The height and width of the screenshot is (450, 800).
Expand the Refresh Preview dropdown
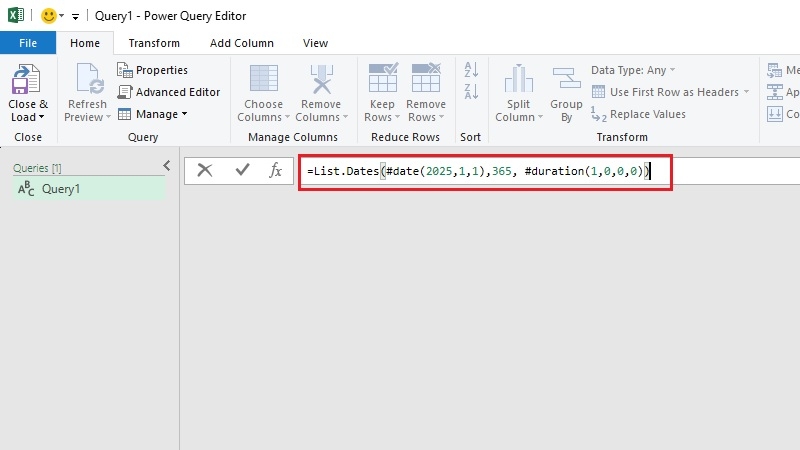tap(108, 117)
